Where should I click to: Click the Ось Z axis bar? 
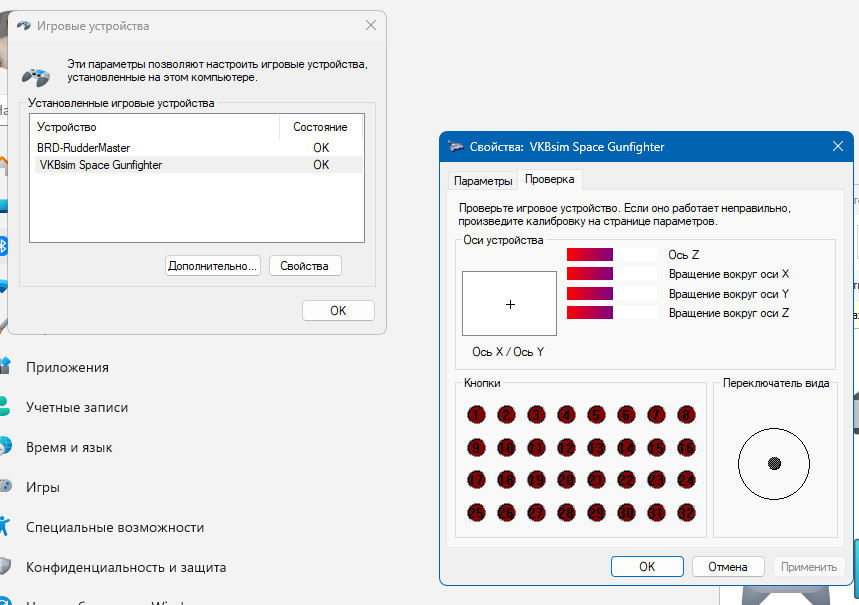pos(611,254)
